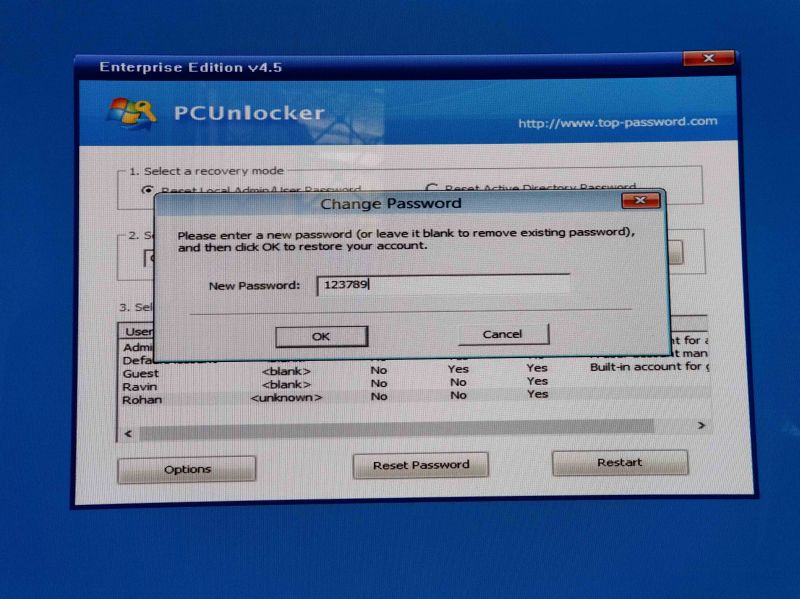This screenshot has width=800, height=599.
Task: Select the Guest user row
Action: point(414,370)
